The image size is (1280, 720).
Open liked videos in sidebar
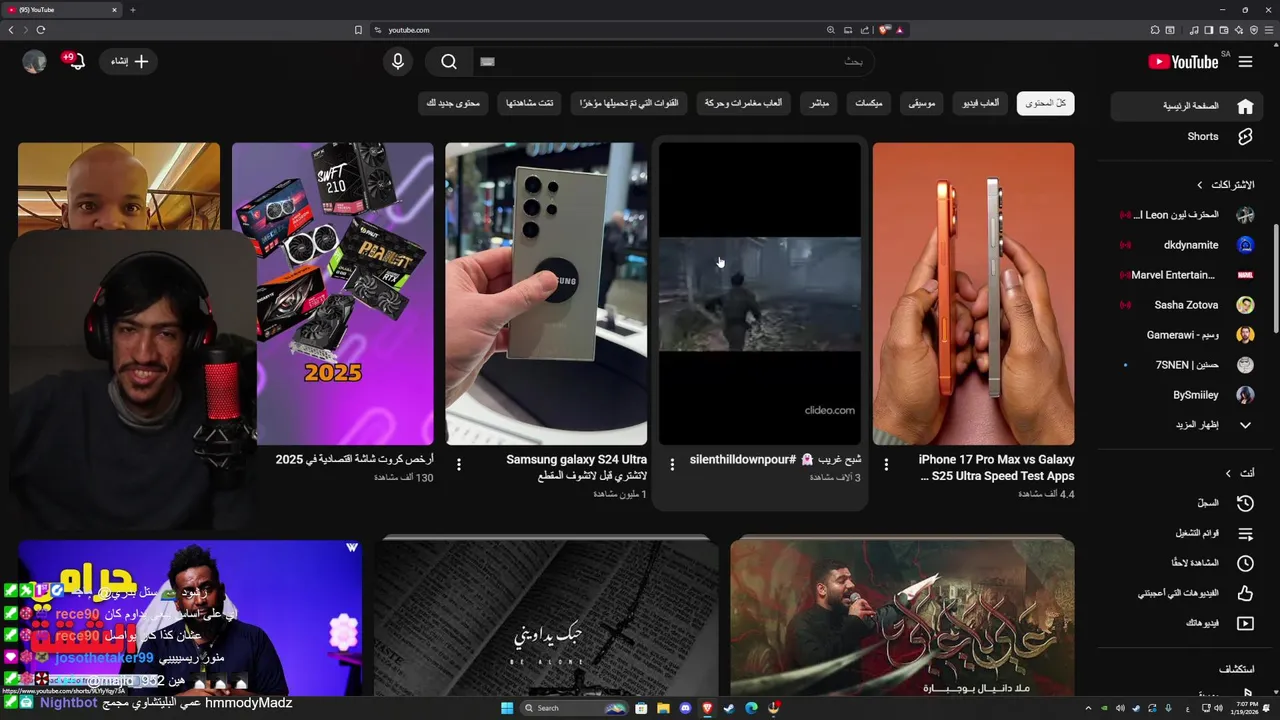[1187, 593]
